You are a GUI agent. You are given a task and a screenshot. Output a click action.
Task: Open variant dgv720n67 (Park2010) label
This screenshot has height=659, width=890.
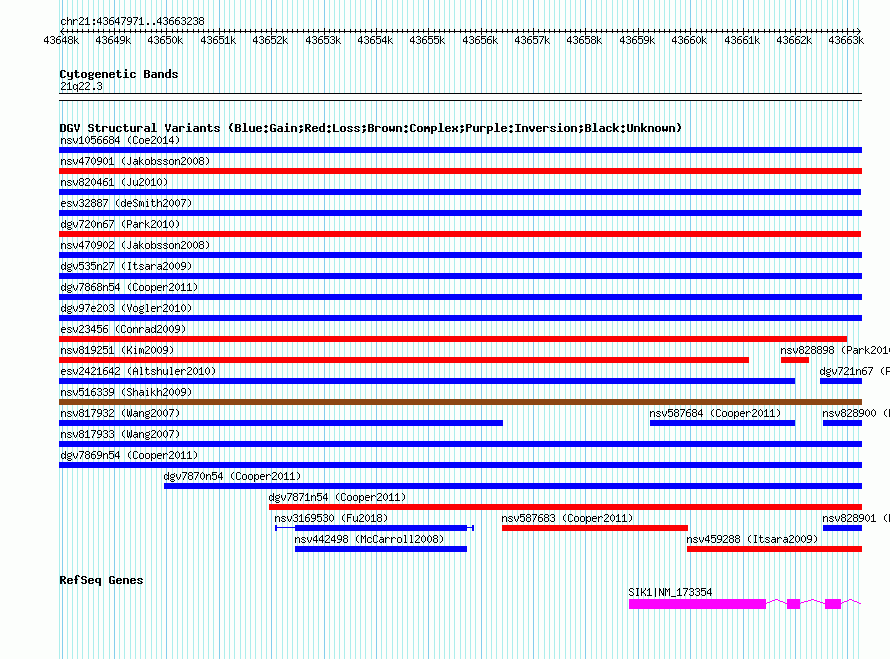click(120, 224)
